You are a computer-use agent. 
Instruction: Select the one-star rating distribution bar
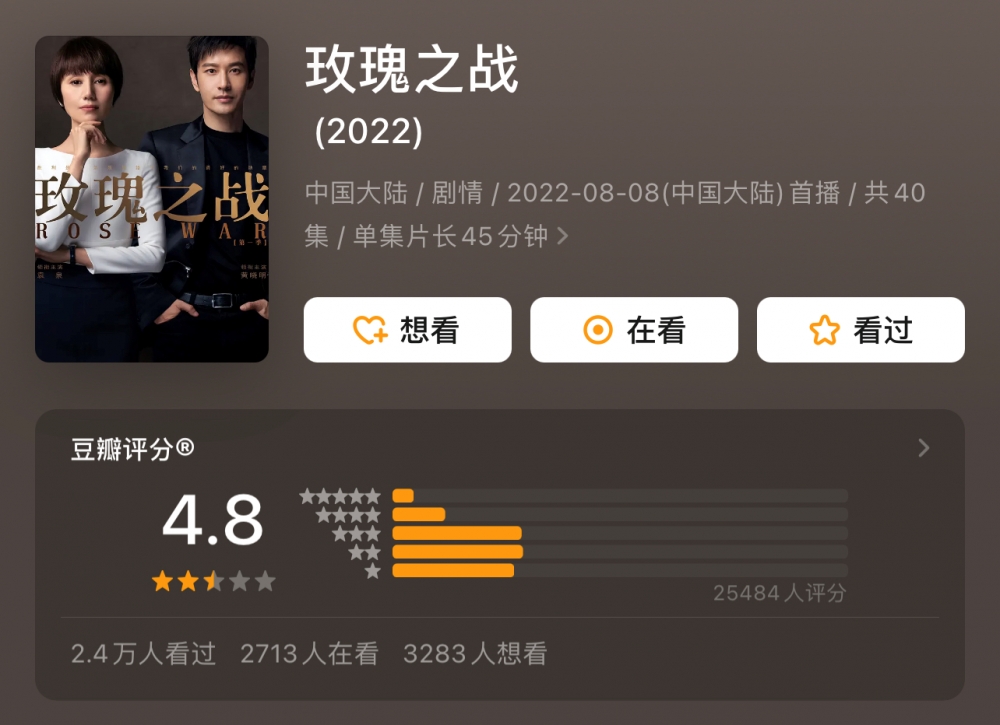tap(620, 570)
